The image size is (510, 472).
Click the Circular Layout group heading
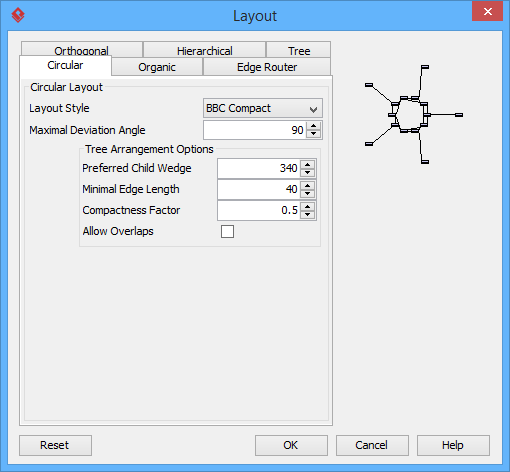(66, 87)
